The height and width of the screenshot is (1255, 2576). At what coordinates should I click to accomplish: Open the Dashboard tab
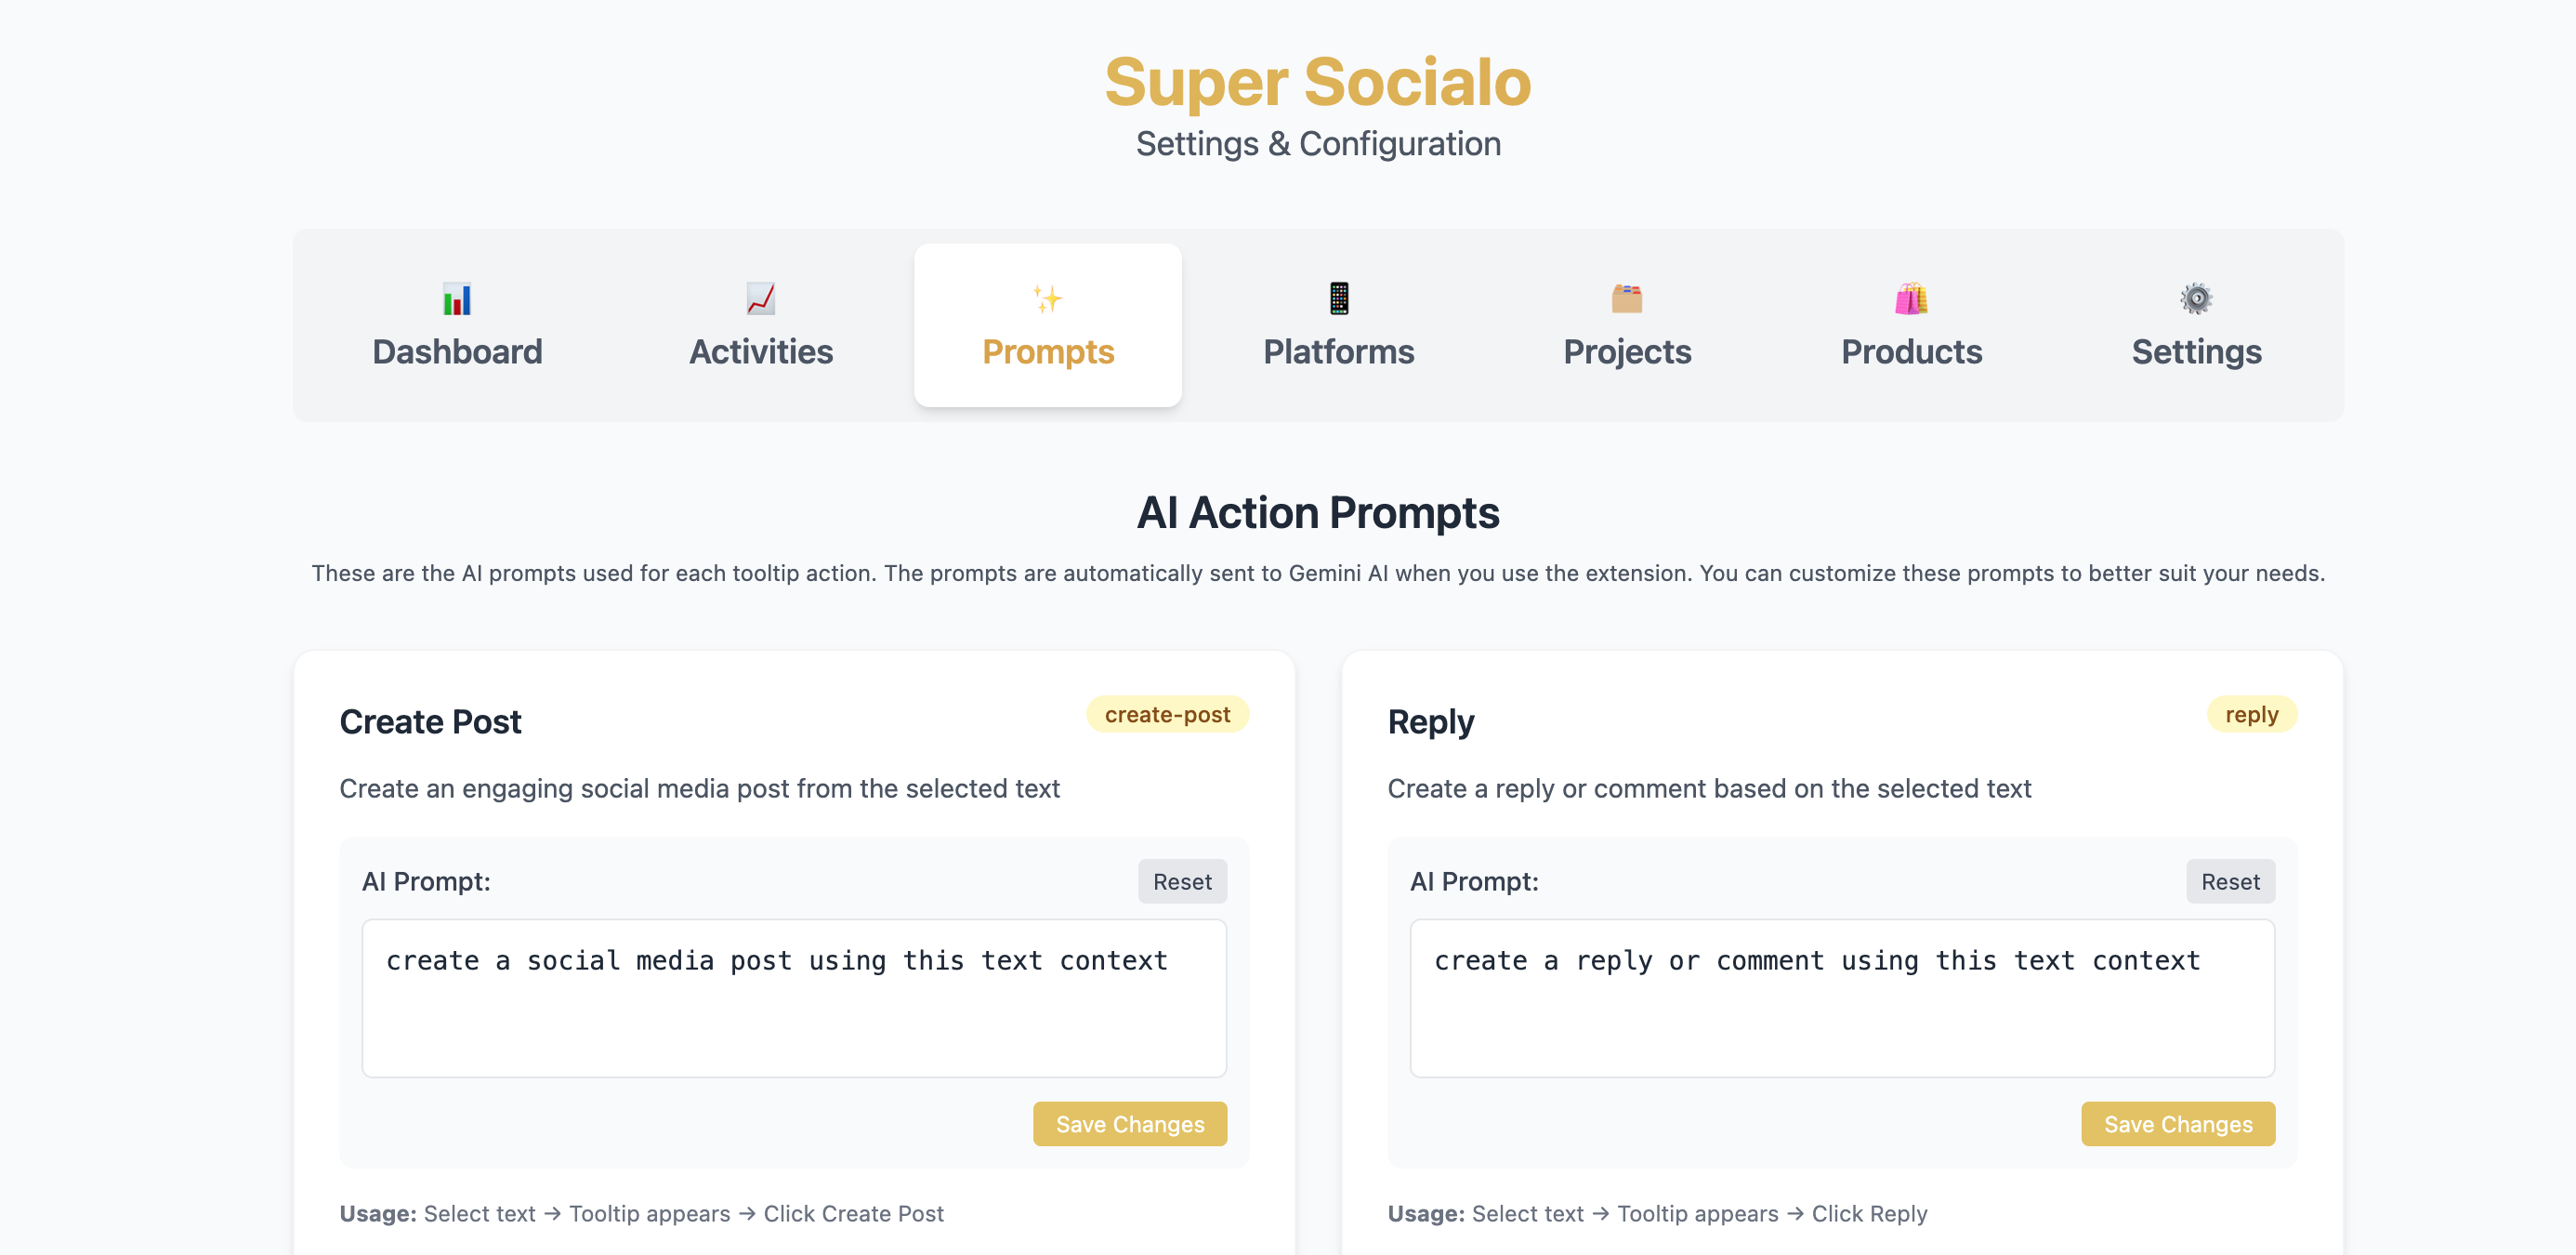click(x=457, y=324)
